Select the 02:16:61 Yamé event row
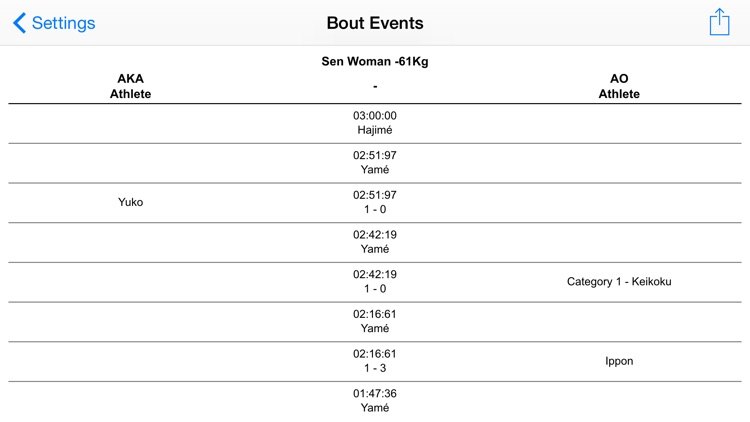The width and height of the screenshot is (750, 422). click(375, 321)
